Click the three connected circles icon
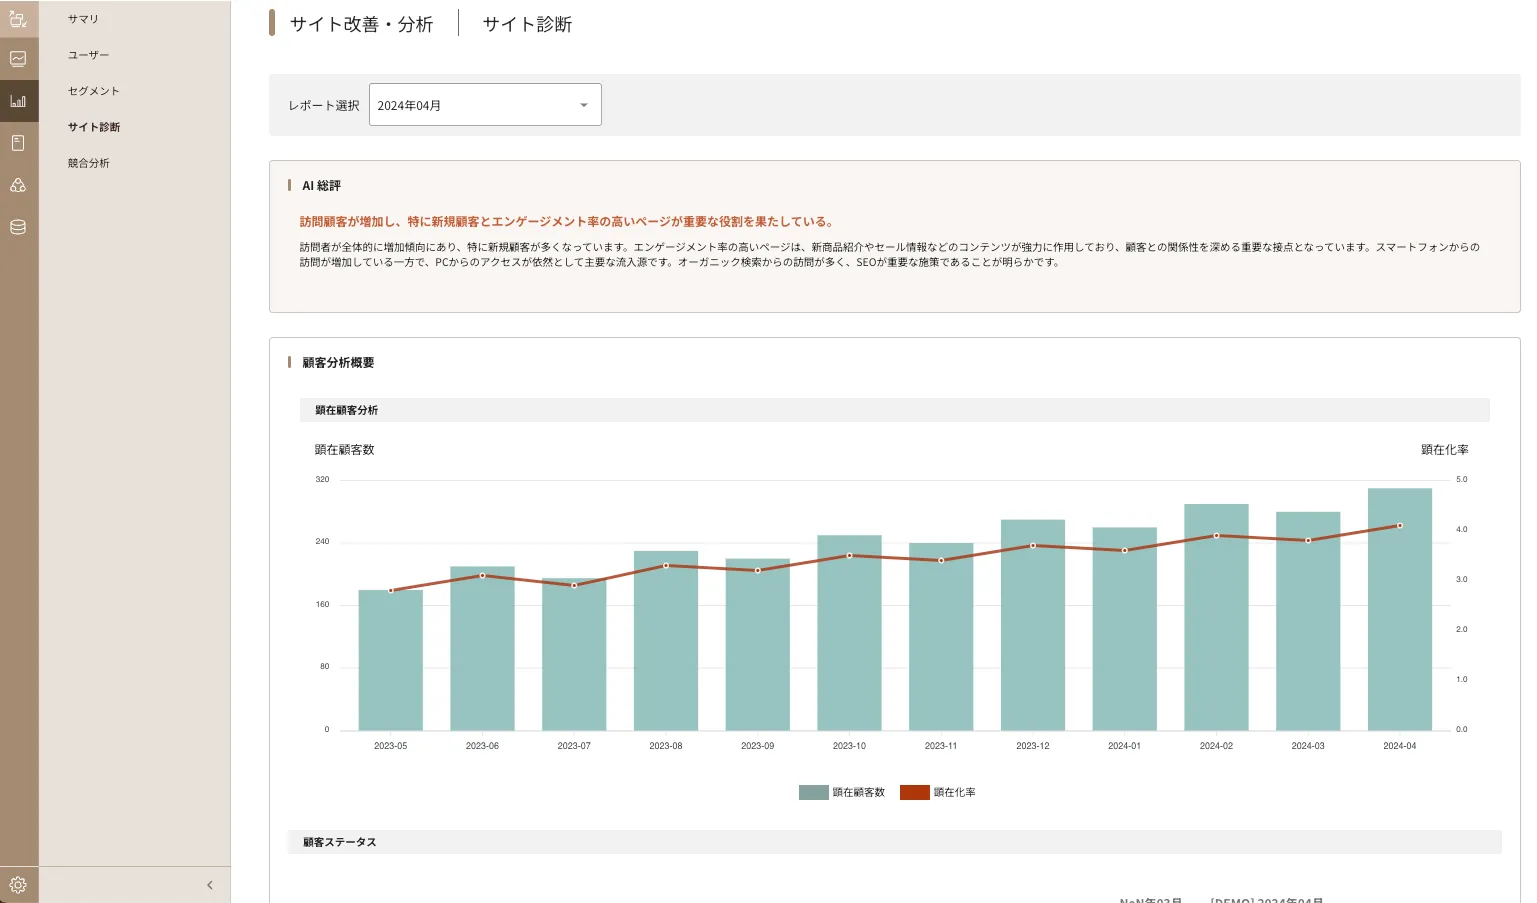Screen dimensions: 1537x903 [18, 185]
